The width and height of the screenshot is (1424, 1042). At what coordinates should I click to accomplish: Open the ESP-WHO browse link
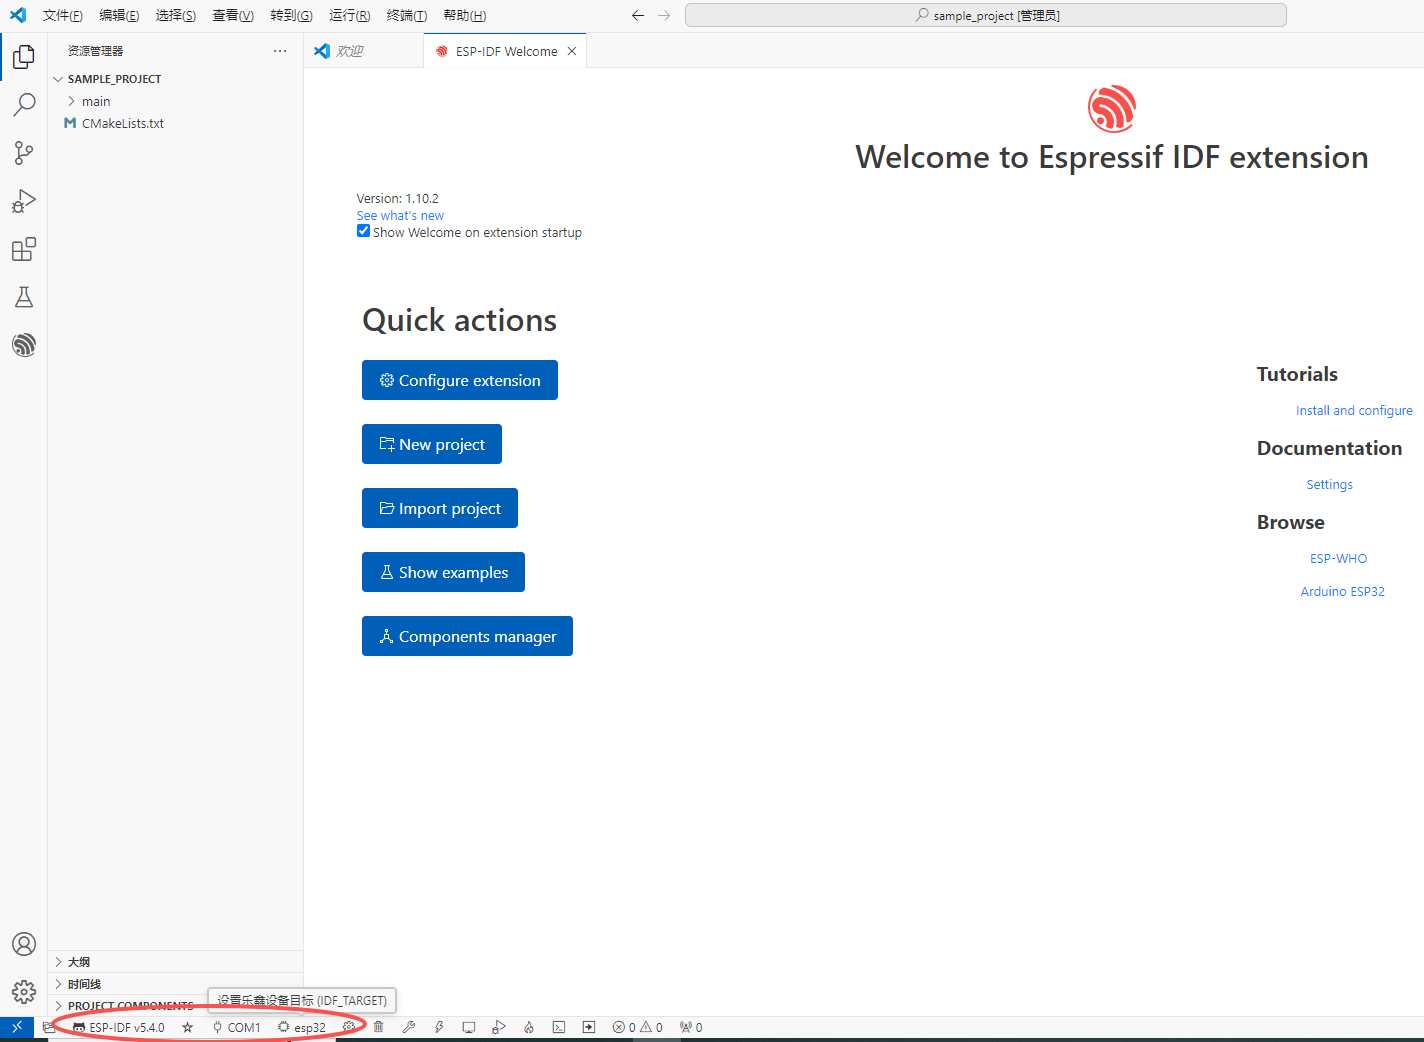(1338, 558)
